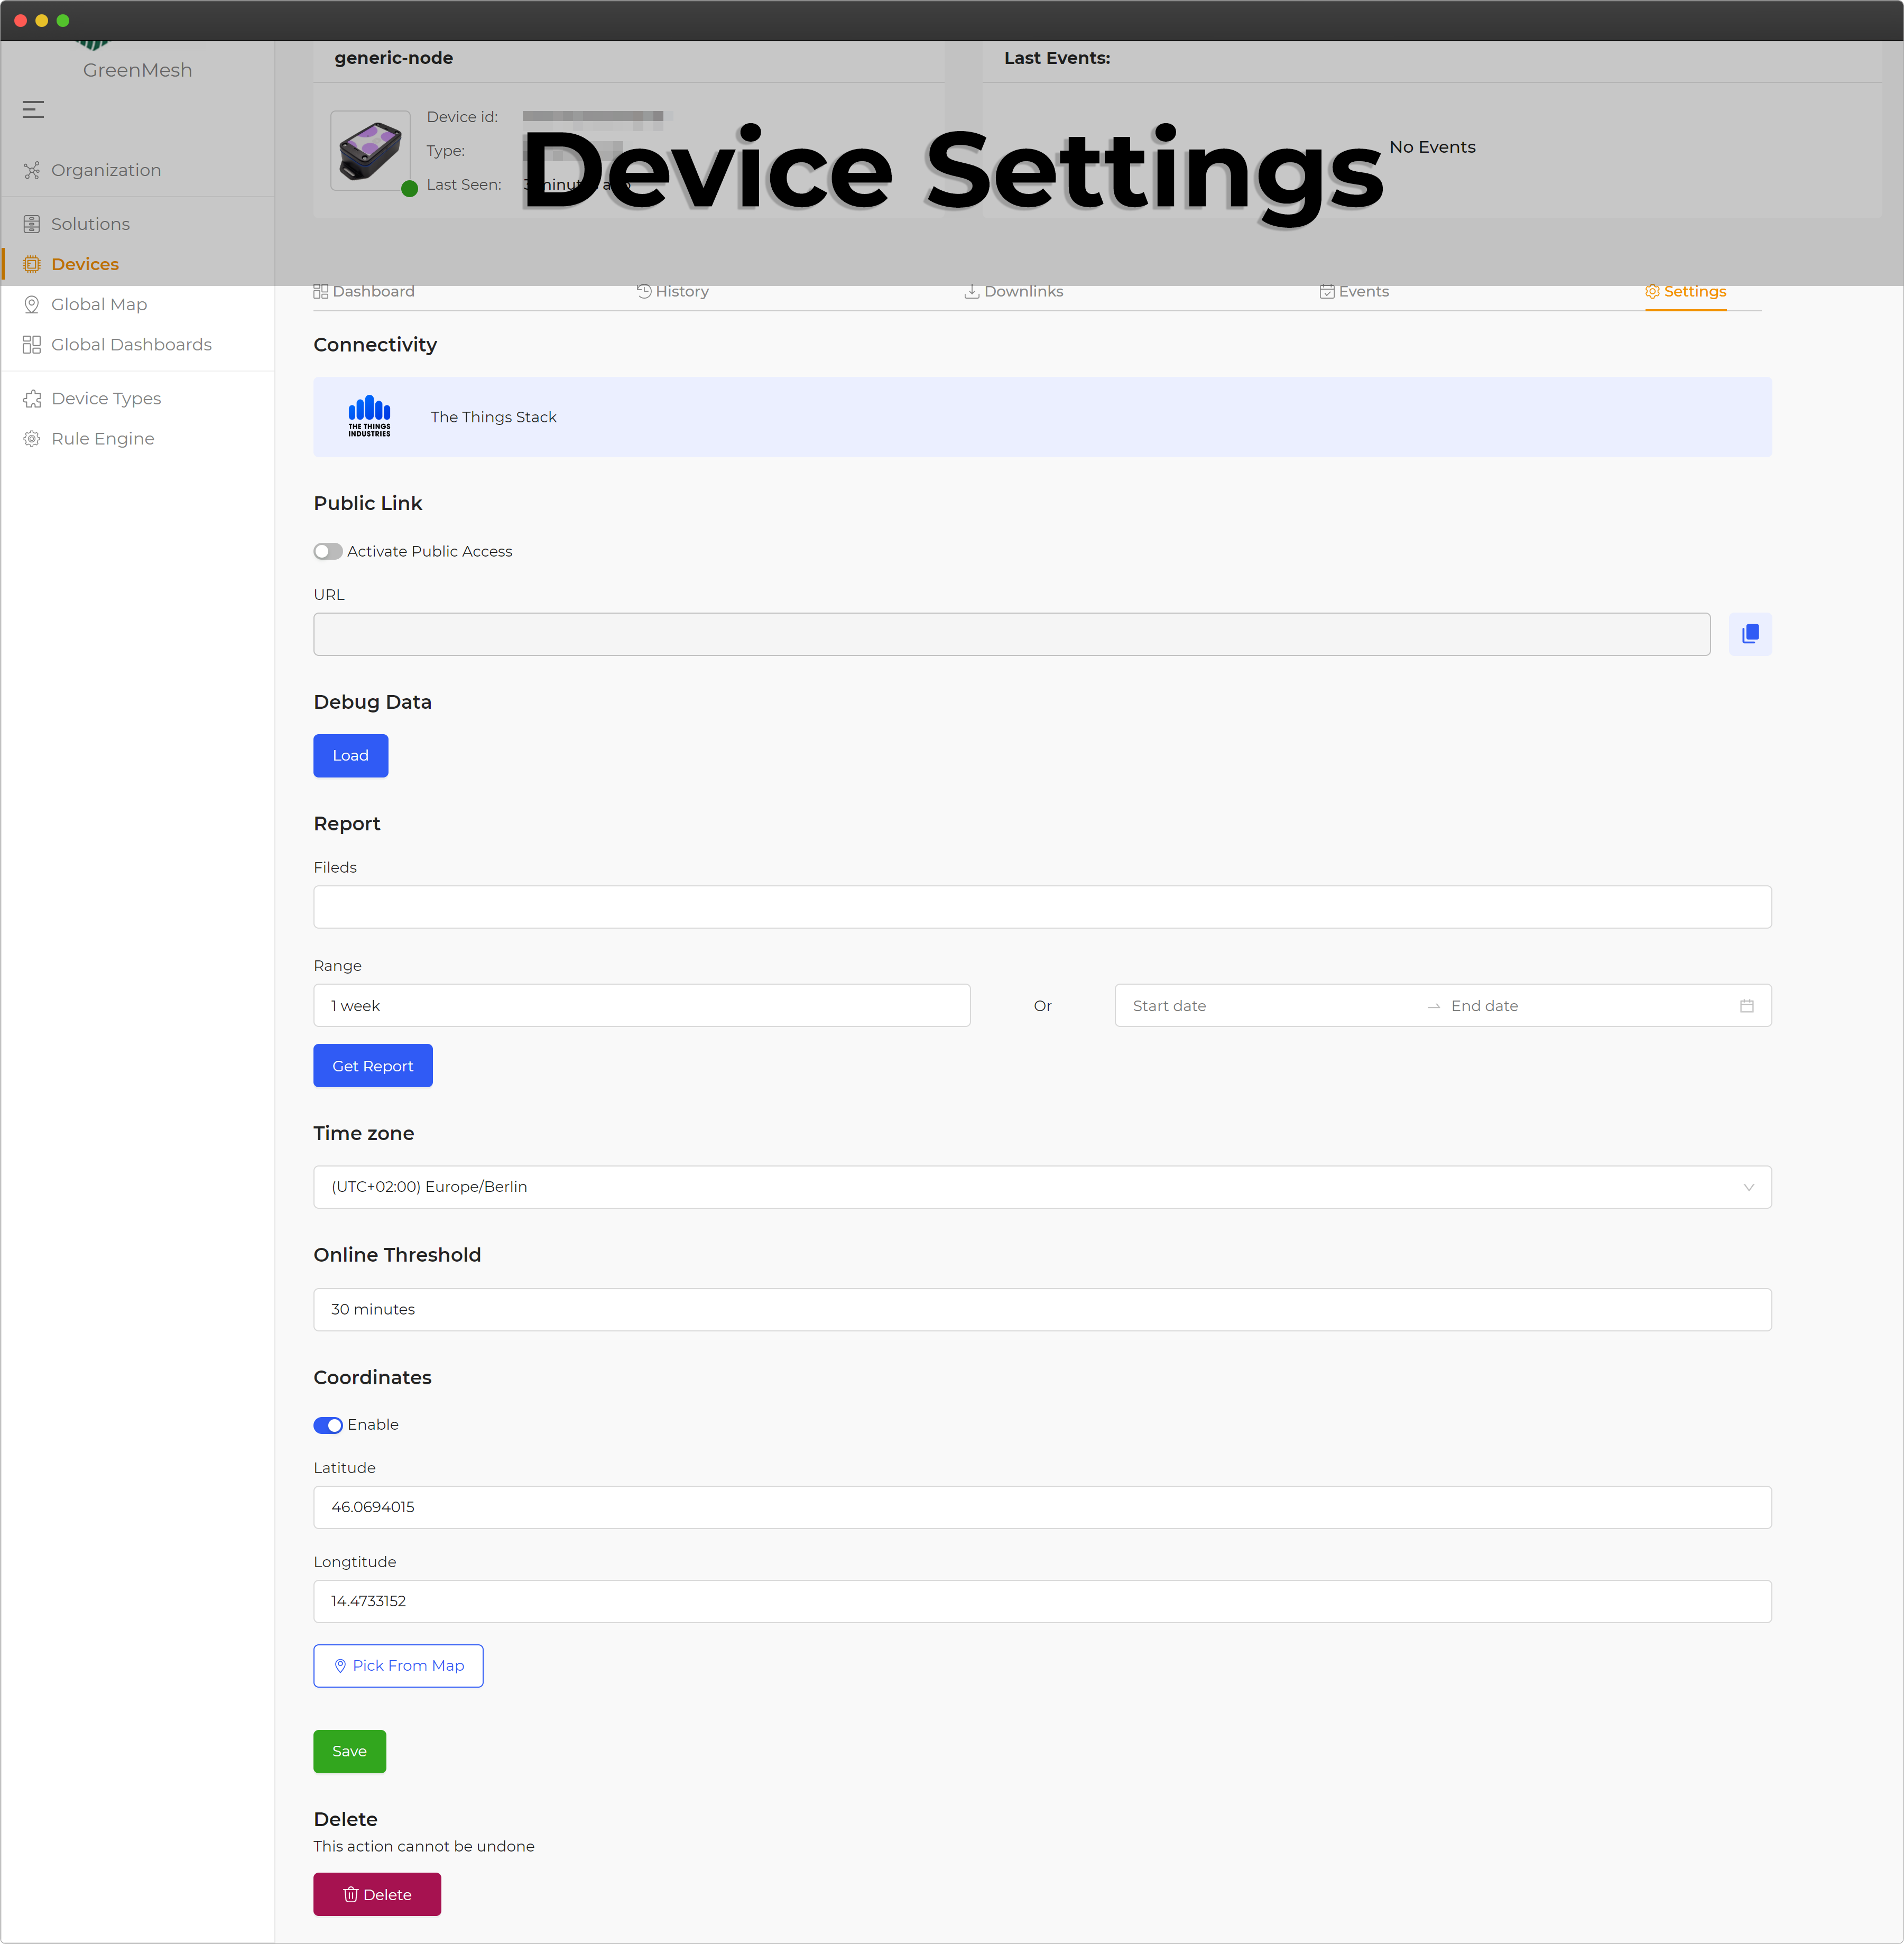Click the Rule Engine gear icon
This screenshot has height=1944, width=1904.
[x=32, y=438]
